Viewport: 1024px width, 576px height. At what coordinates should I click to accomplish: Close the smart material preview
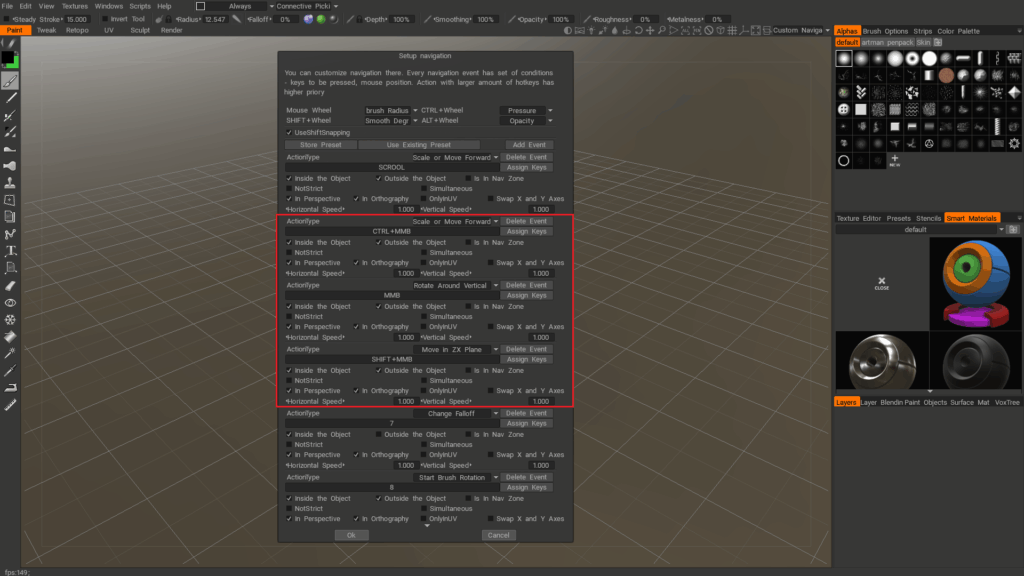(x=882, y=283)
